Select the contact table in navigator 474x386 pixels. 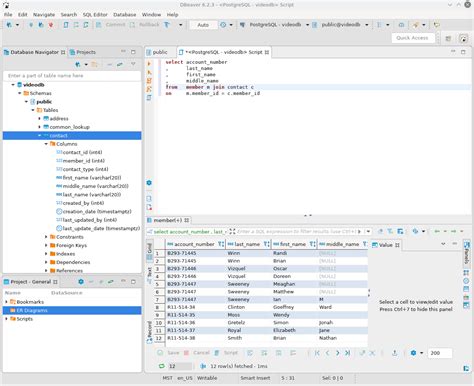coord(72,135)
